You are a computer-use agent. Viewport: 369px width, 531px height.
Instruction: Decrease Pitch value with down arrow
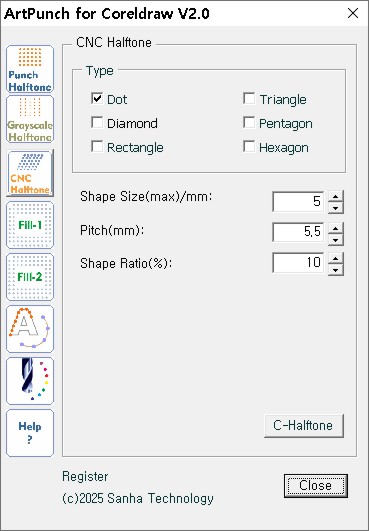click(335, 239)
